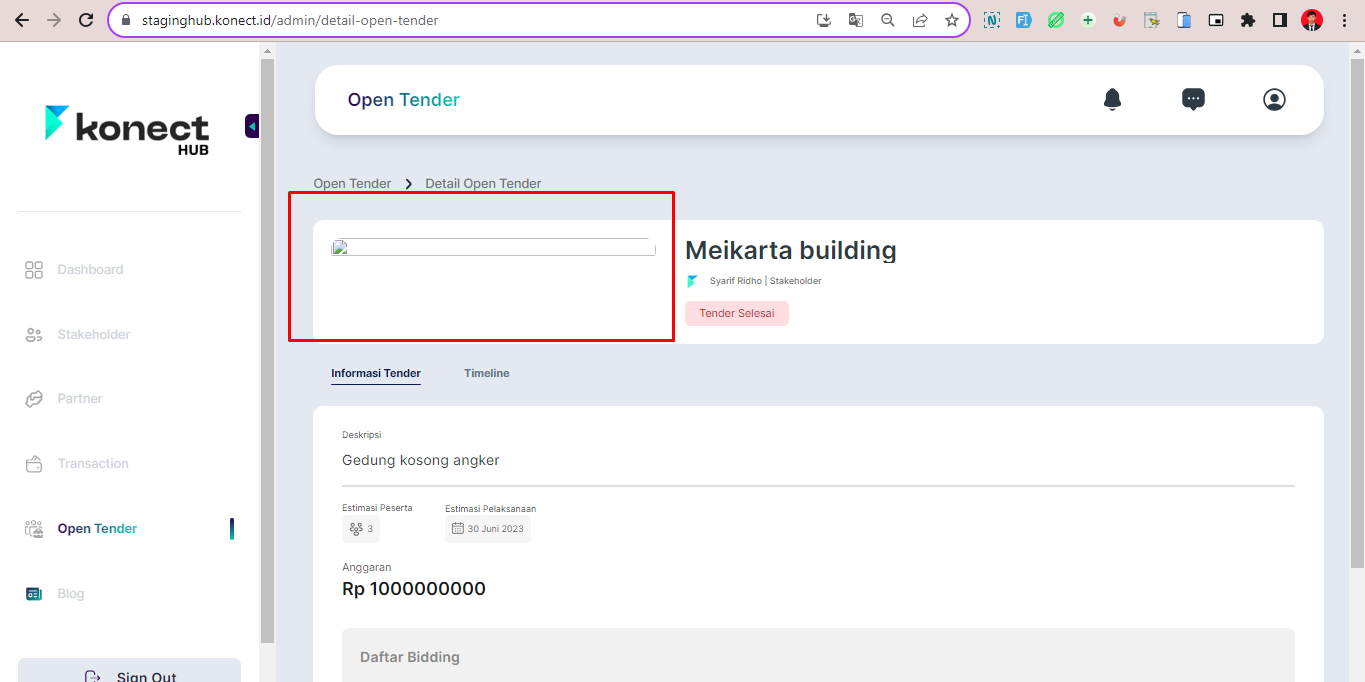Open the blue clipboard extension icon
1365x682 pixels.
tap(1184, 20)
